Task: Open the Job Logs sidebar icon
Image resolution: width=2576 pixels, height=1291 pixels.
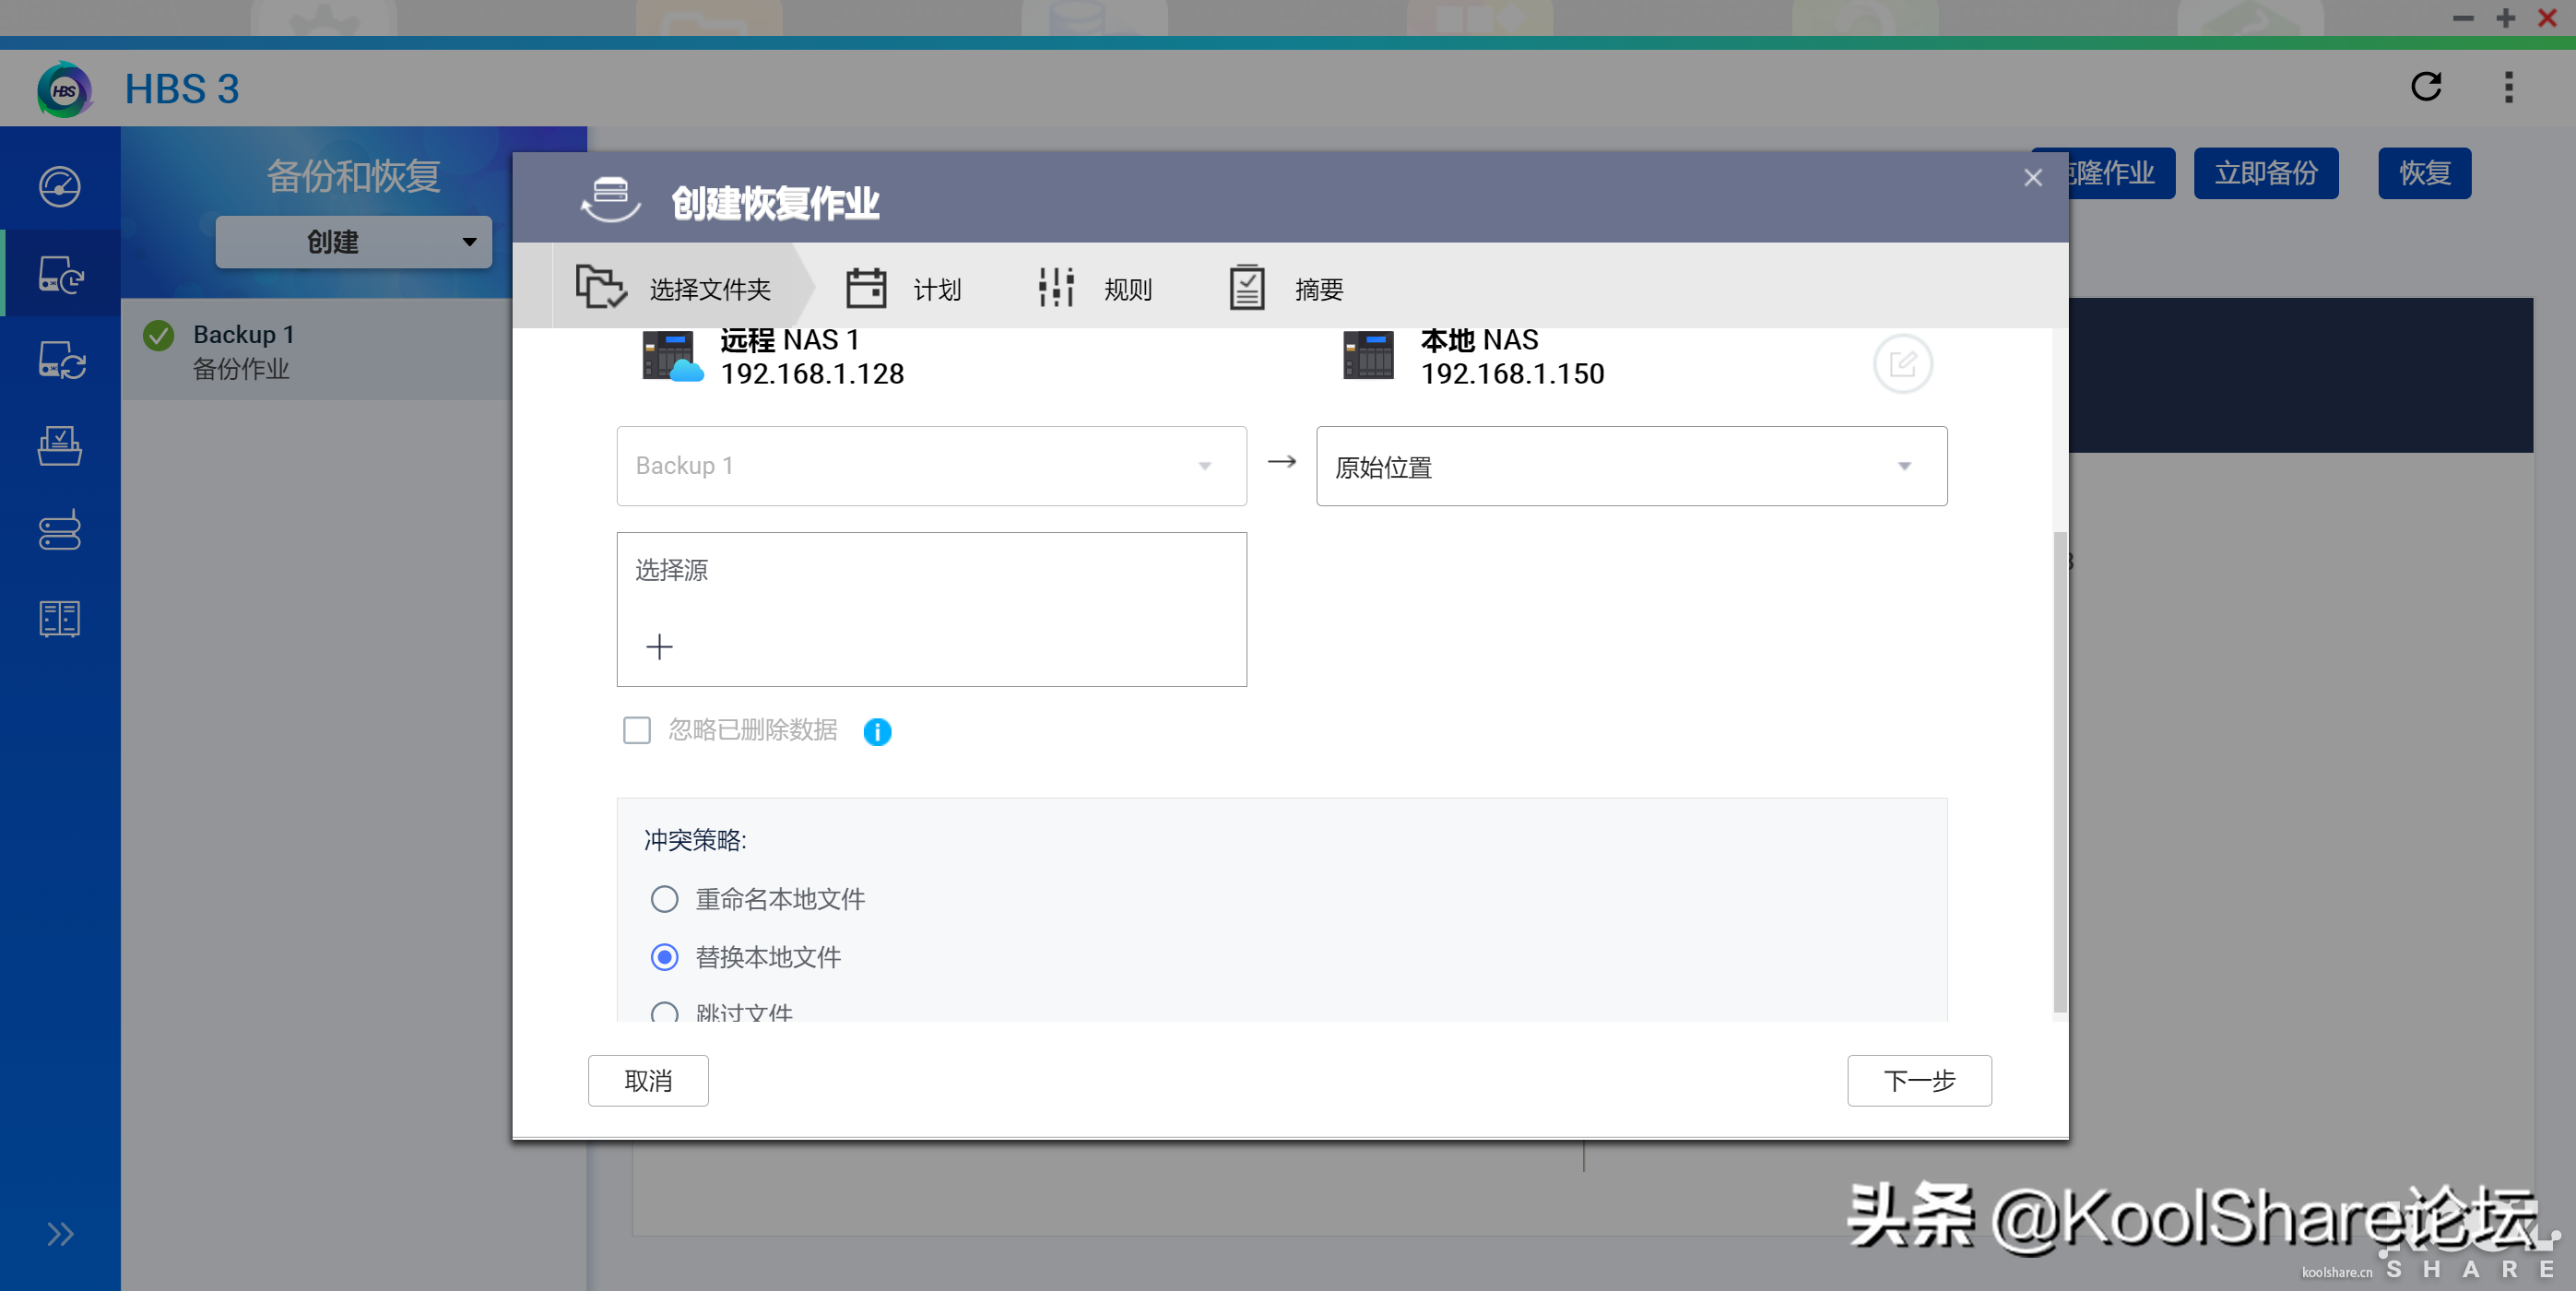Action: 60,619
